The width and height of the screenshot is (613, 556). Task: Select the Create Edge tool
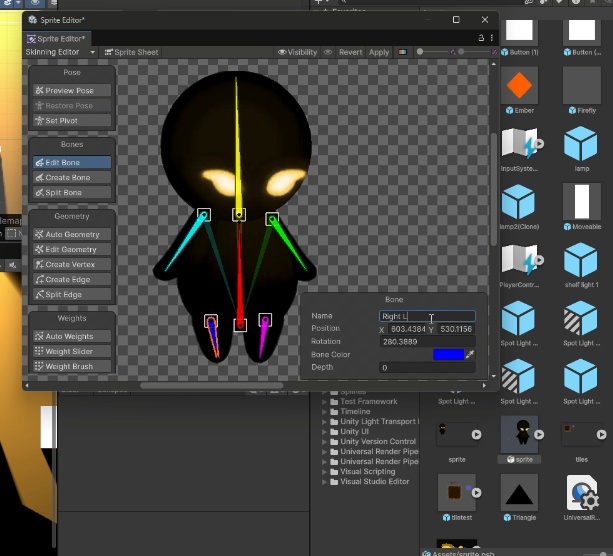(72, 280)
